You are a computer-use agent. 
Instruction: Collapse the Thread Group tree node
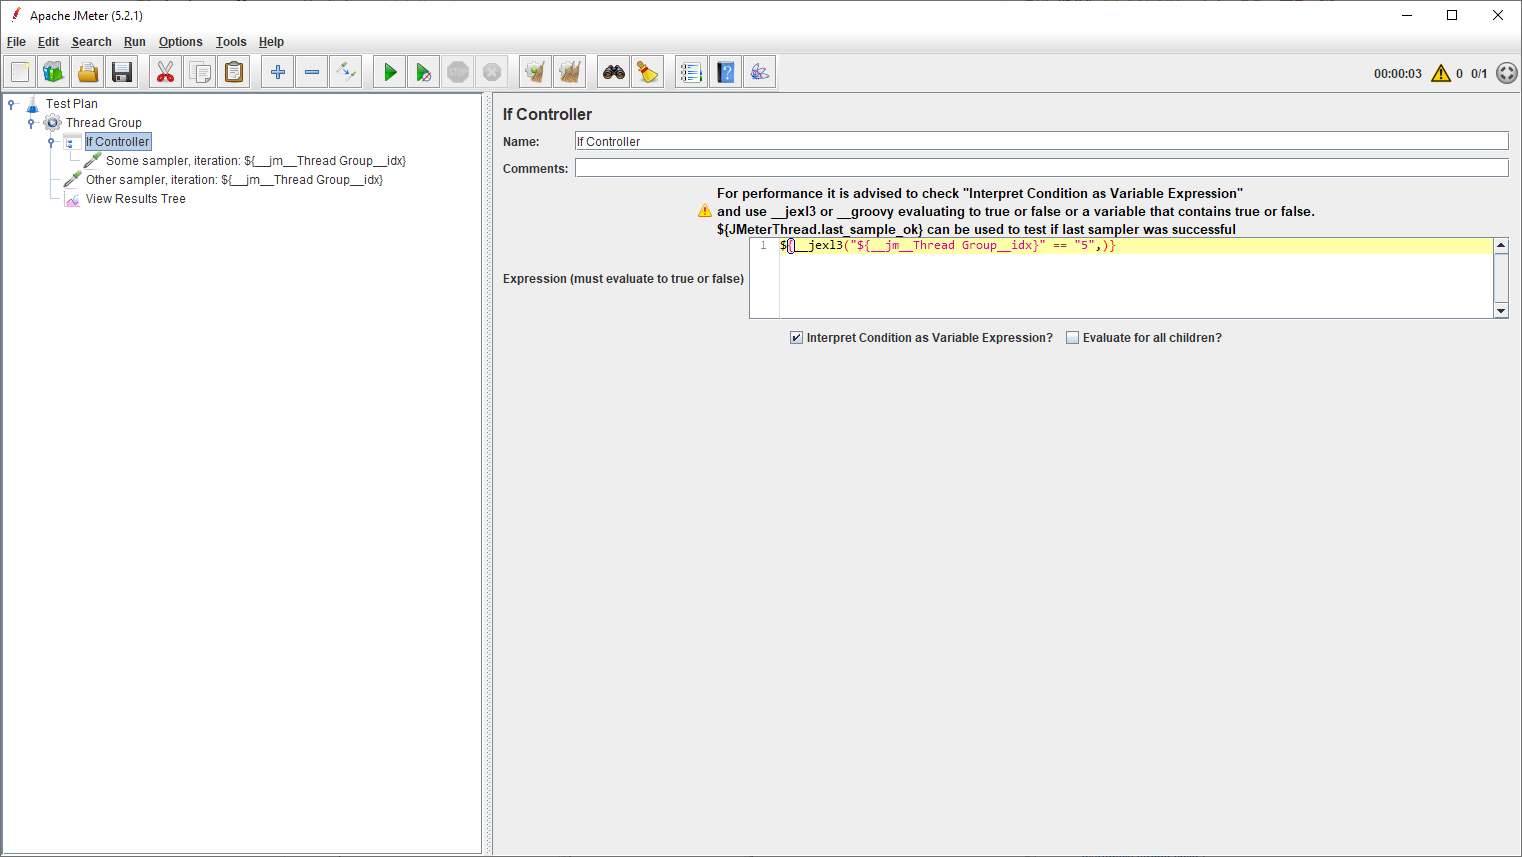click(x=31, y=123)
